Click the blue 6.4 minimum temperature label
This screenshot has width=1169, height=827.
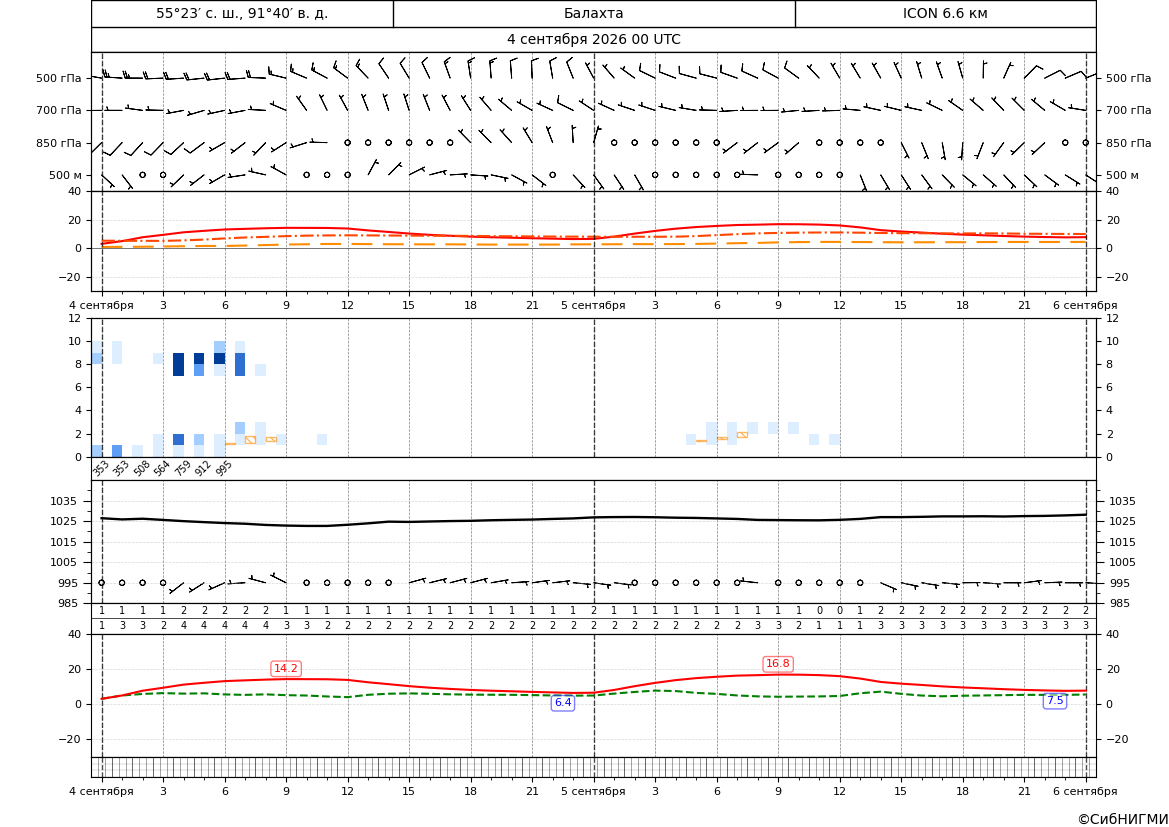click(563, 702)
